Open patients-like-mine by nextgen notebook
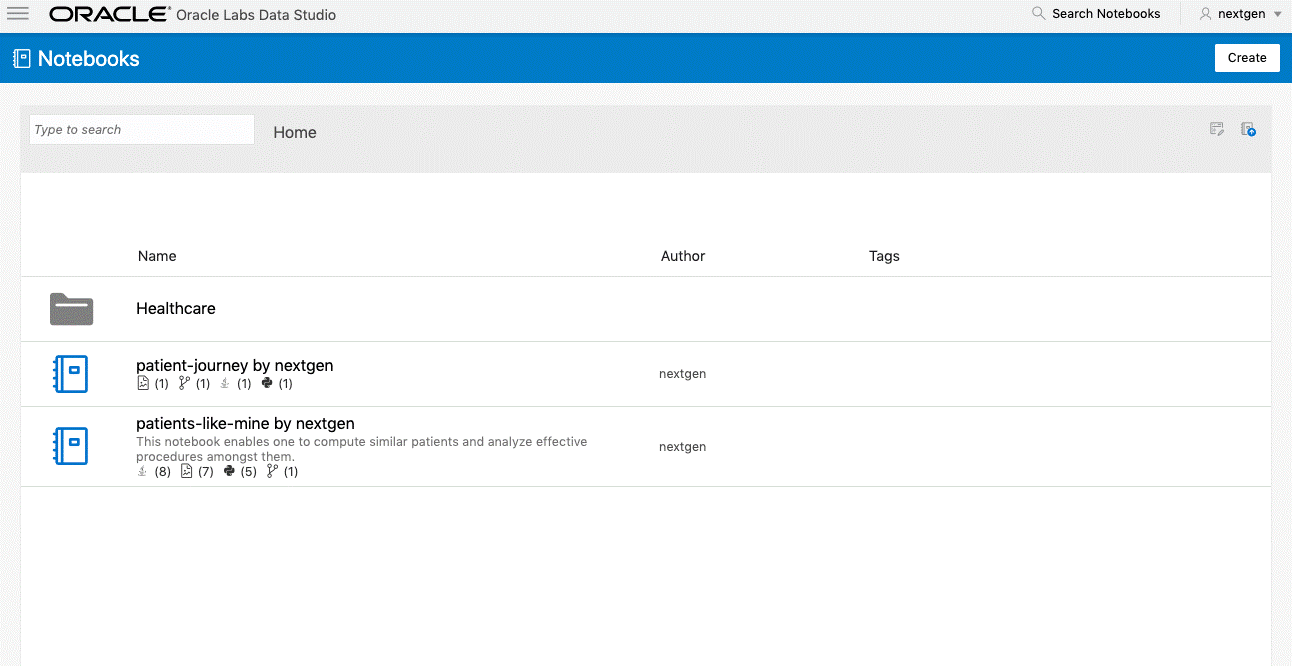Screen dimensions: 1292x666 click(x=245, y=424)
